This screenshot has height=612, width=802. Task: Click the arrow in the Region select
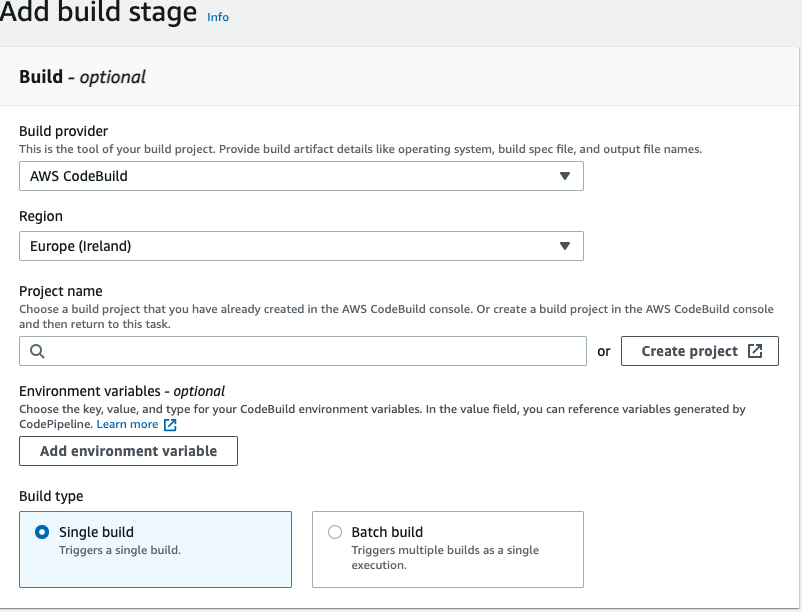pyautogui.click(x=564, y=246)
